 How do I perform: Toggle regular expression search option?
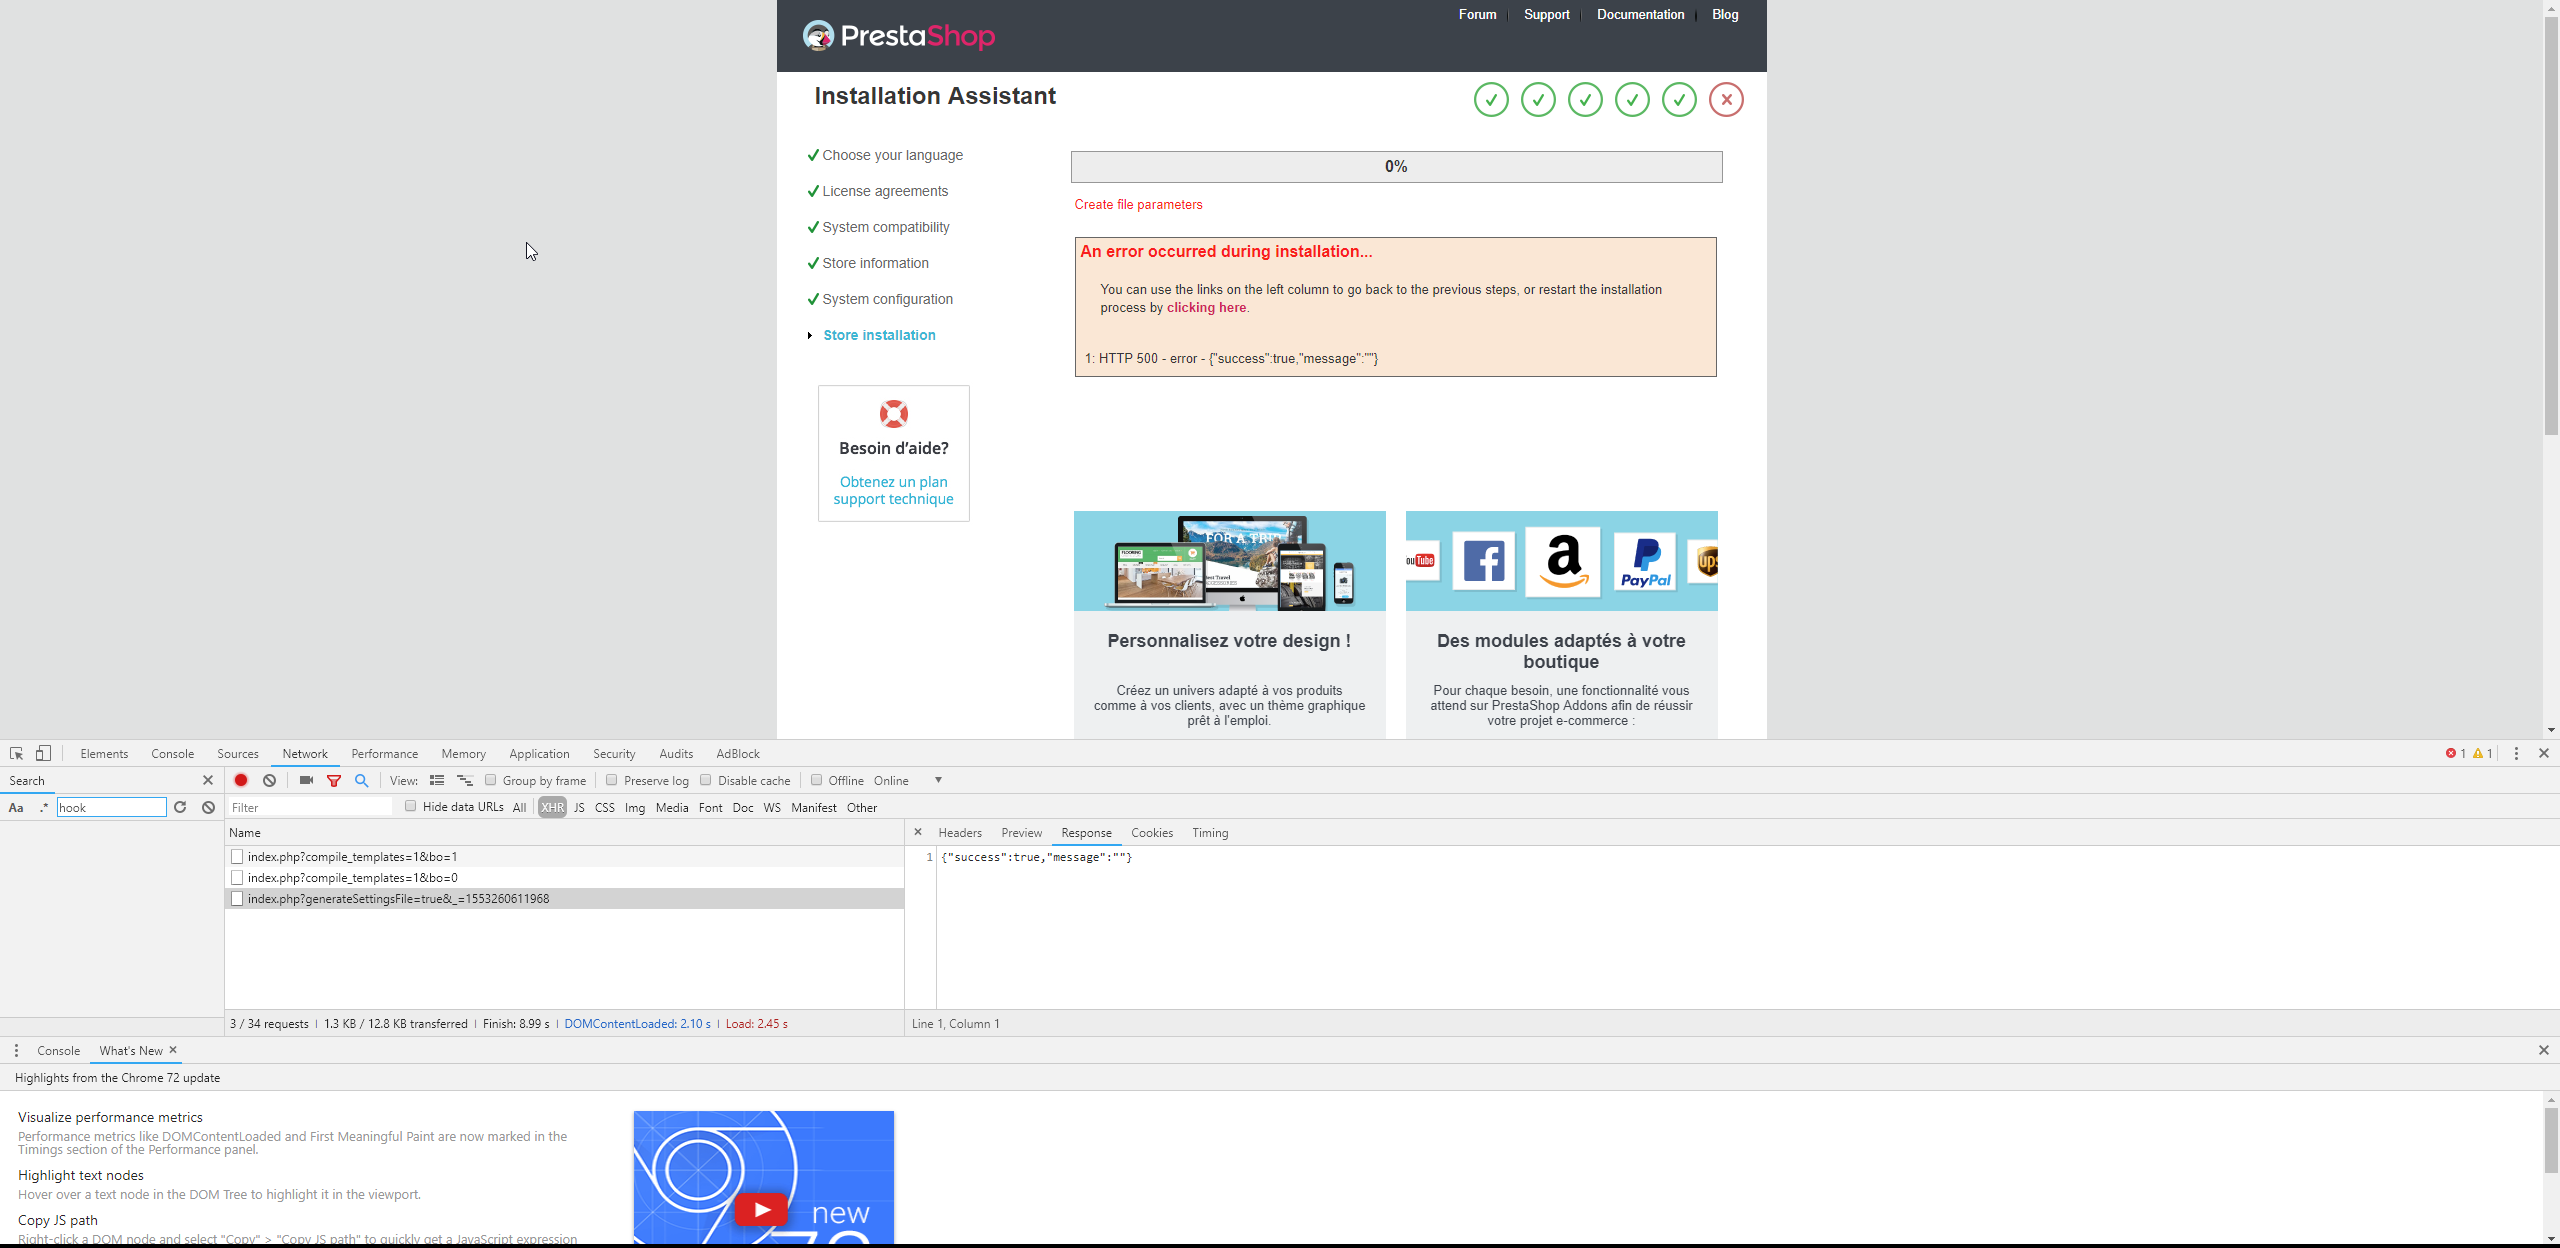[x=43, y=808]
